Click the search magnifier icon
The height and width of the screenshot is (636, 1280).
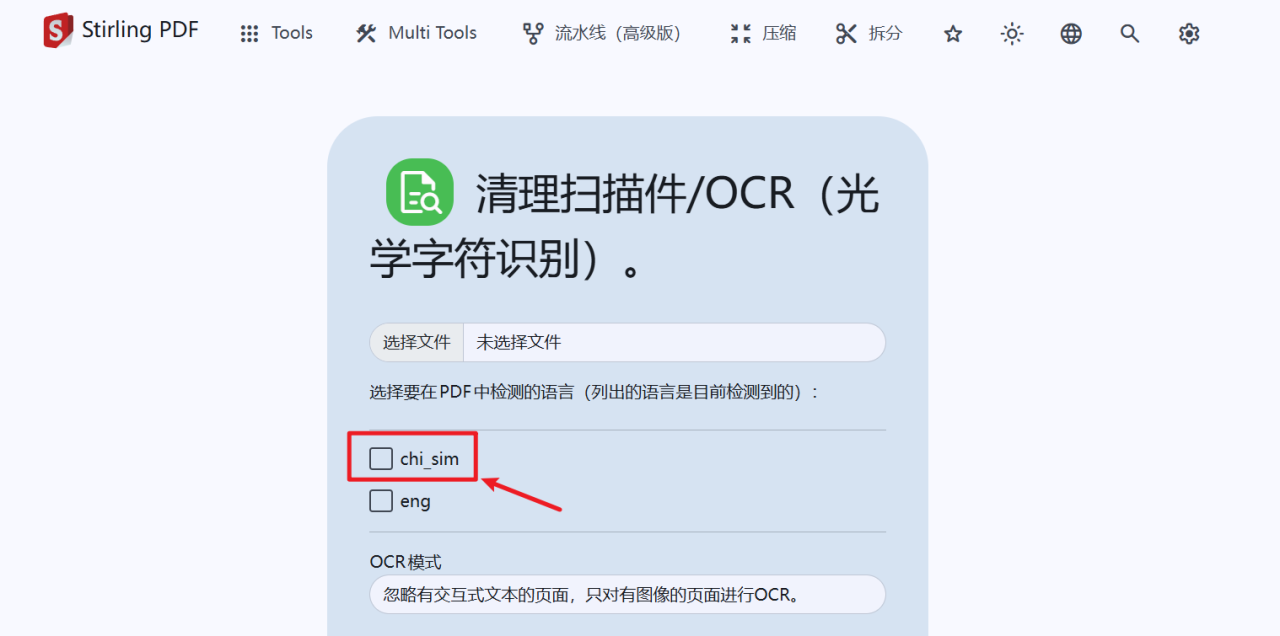[1130, 34]
